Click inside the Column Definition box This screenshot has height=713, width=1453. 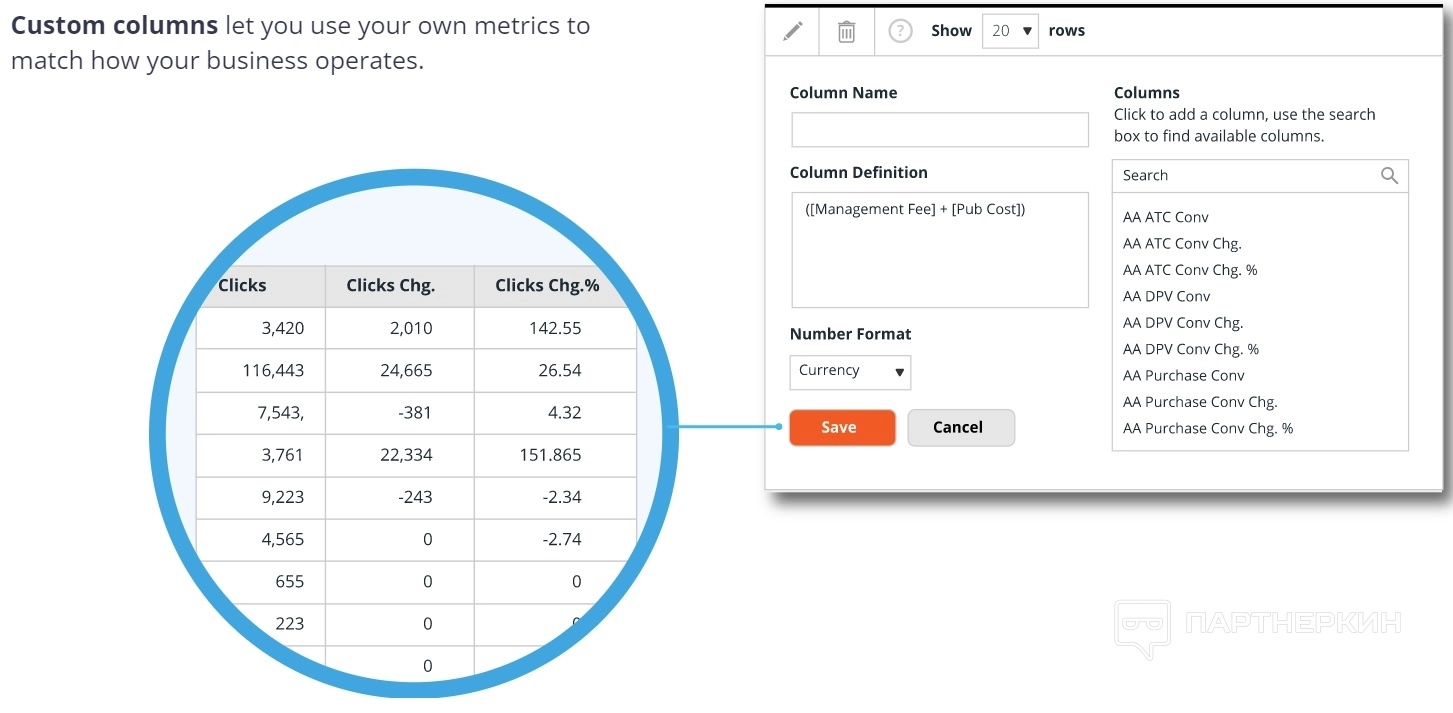(x=939, y=250)
